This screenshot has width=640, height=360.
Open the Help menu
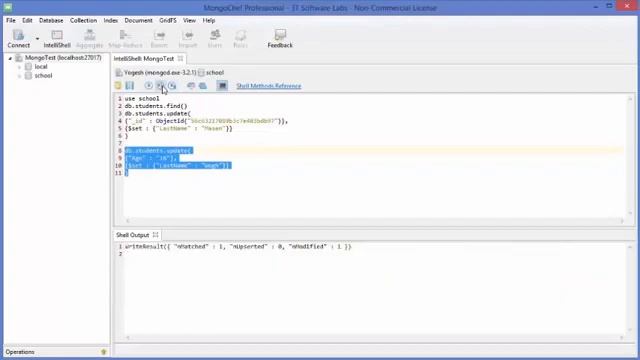tap(209, 20)
